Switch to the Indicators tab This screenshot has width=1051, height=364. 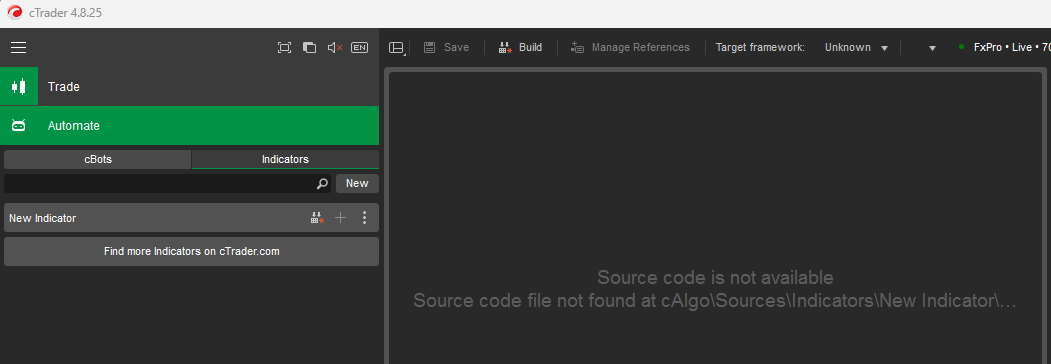(286, 160)
